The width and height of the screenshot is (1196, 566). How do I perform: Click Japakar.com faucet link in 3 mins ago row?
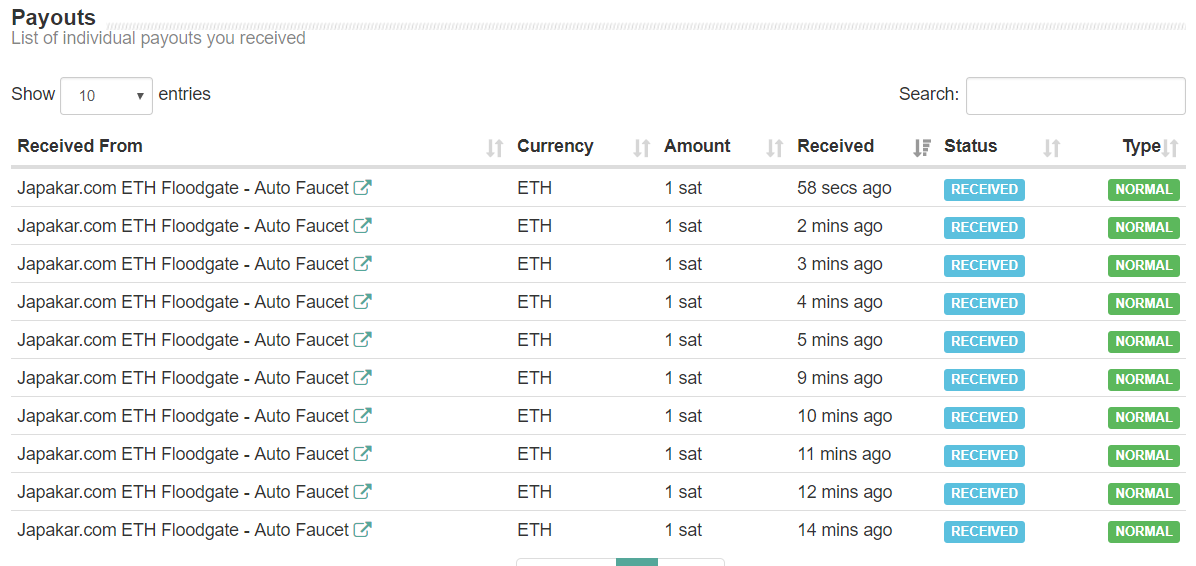pos(183,264)
